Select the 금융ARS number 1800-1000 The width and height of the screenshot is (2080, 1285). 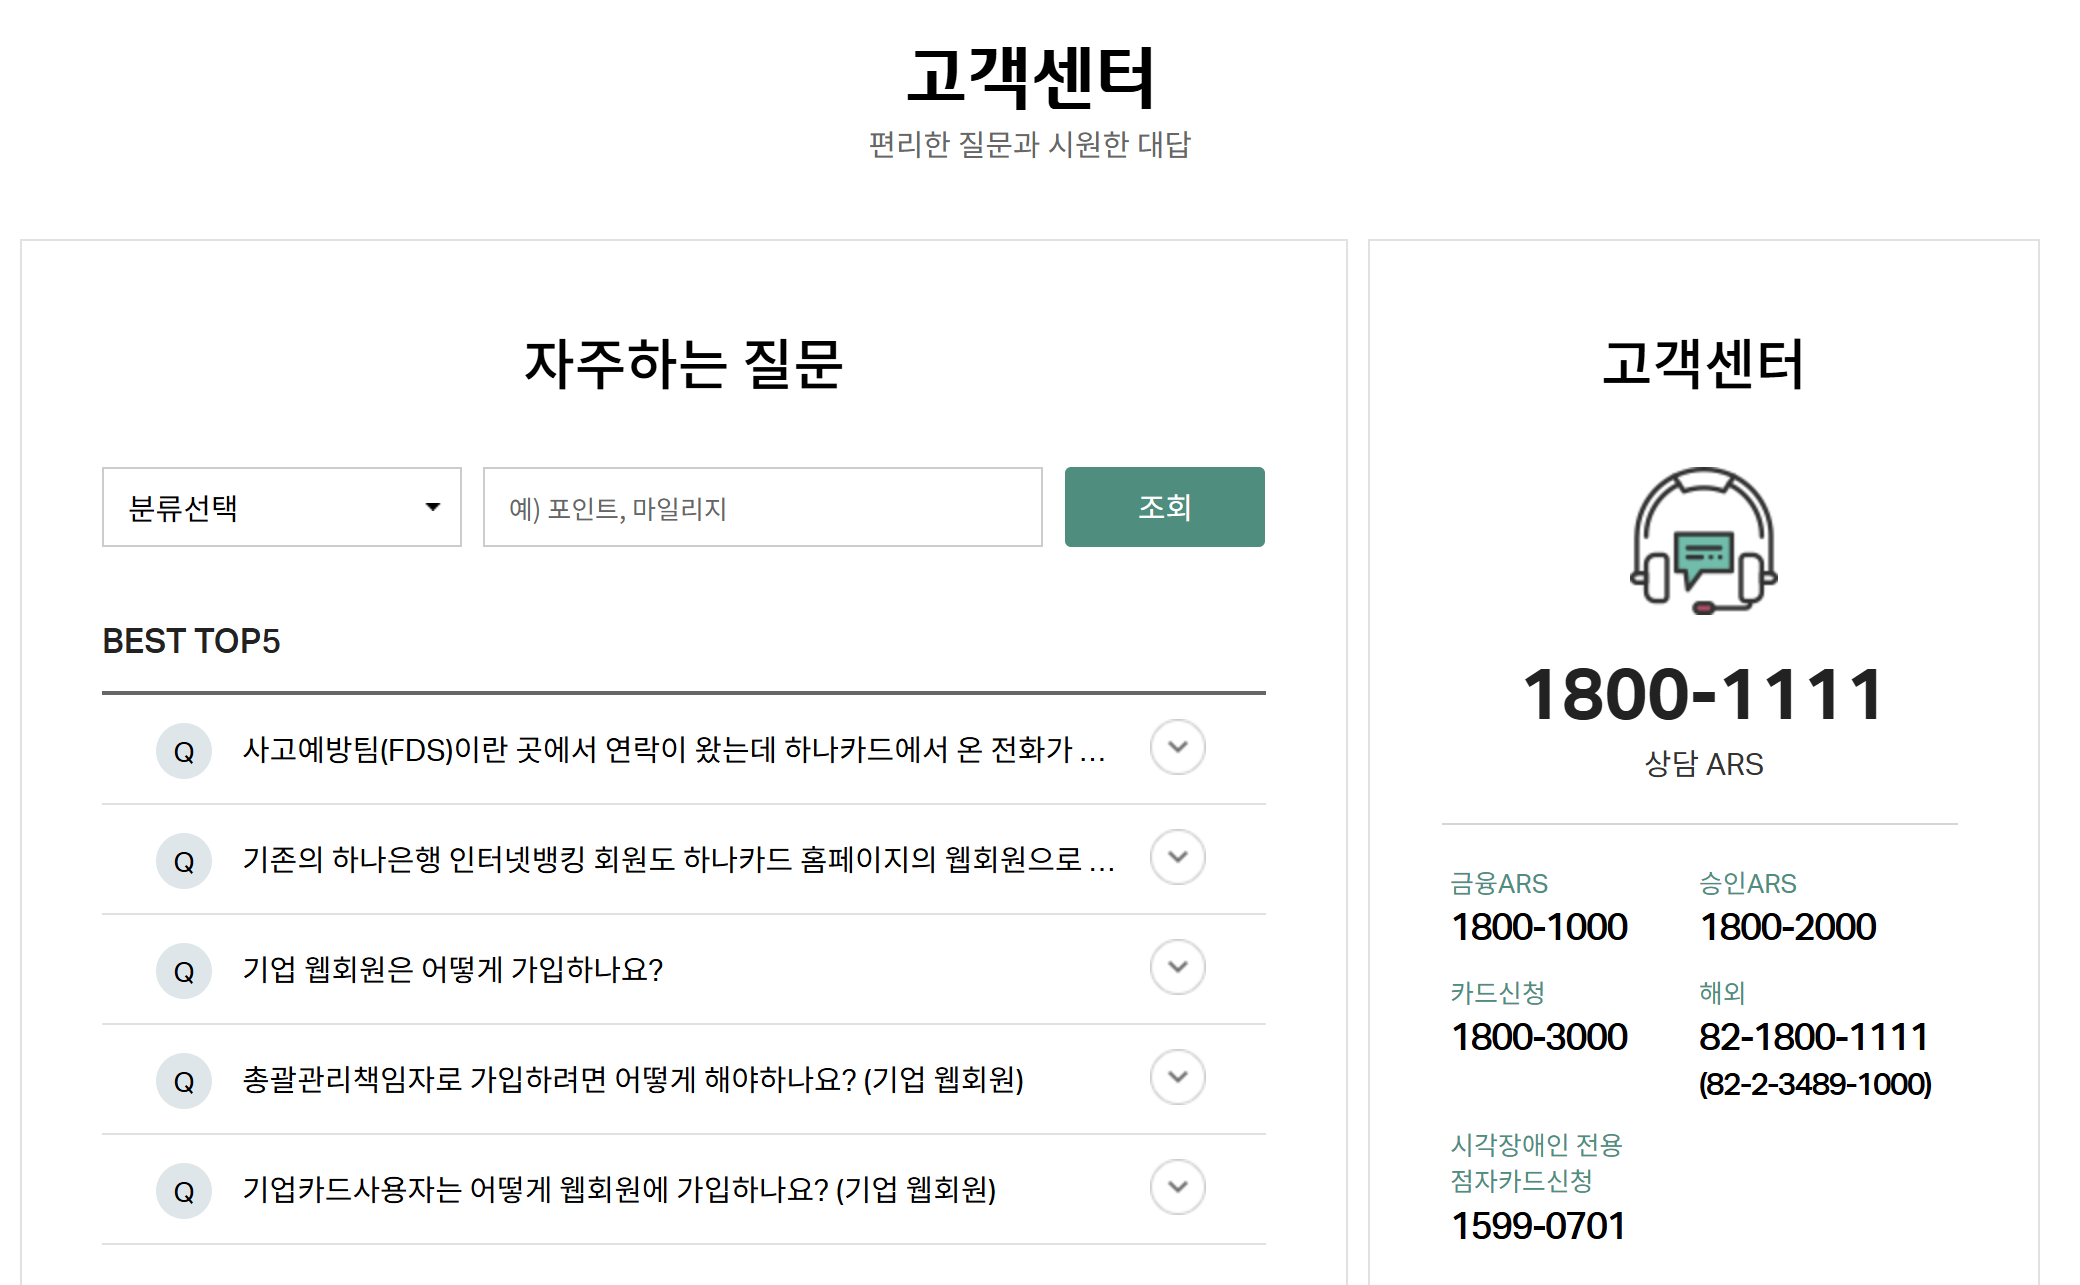click(x=1538, y=927)
